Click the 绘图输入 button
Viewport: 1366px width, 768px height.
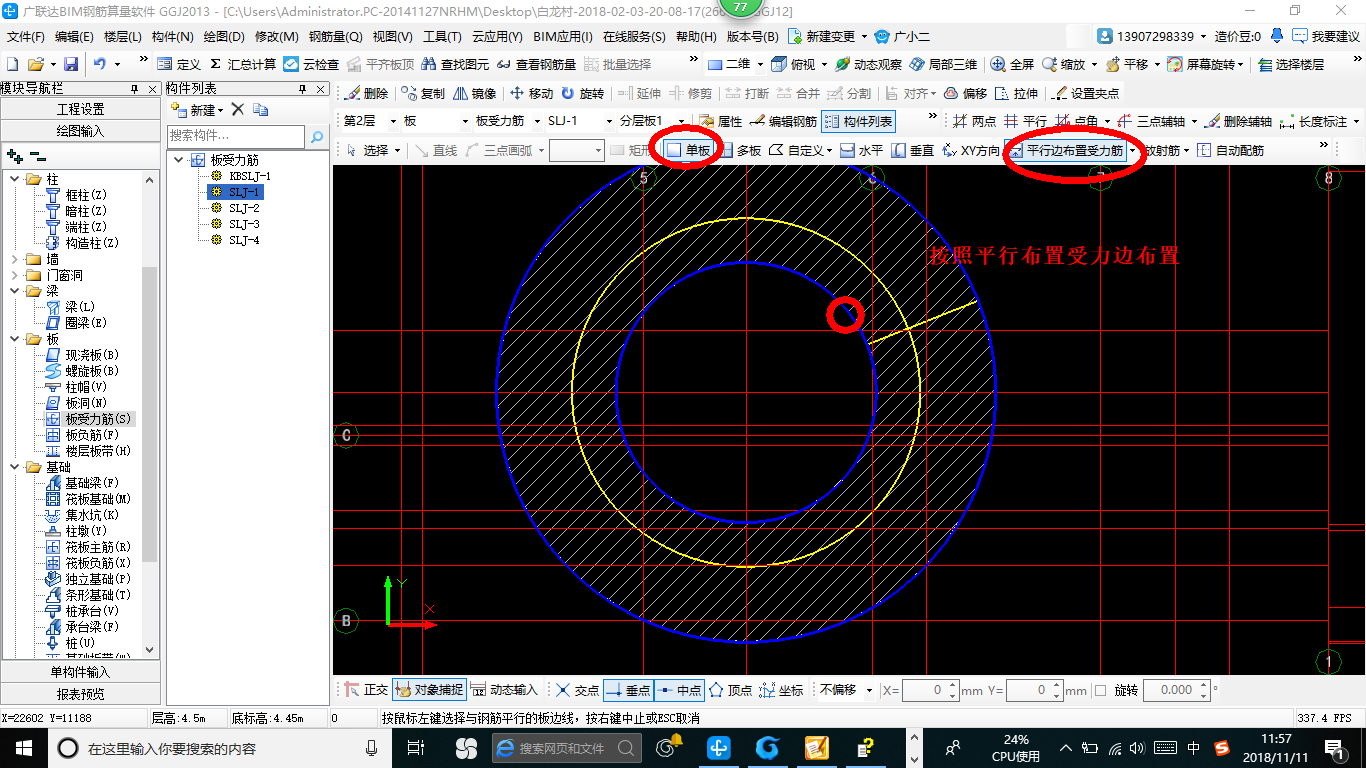pyautogui.click(x=80, y=131)
